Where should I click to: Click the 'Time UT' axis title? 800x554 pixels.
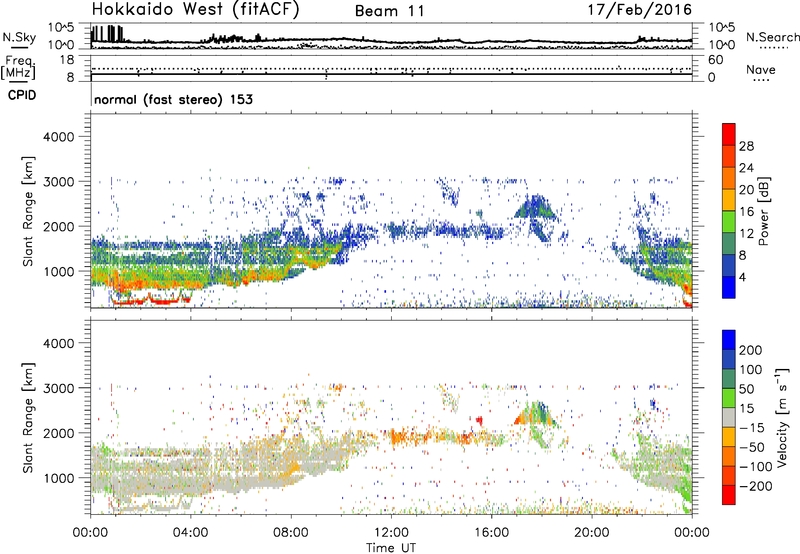[391, 548]
